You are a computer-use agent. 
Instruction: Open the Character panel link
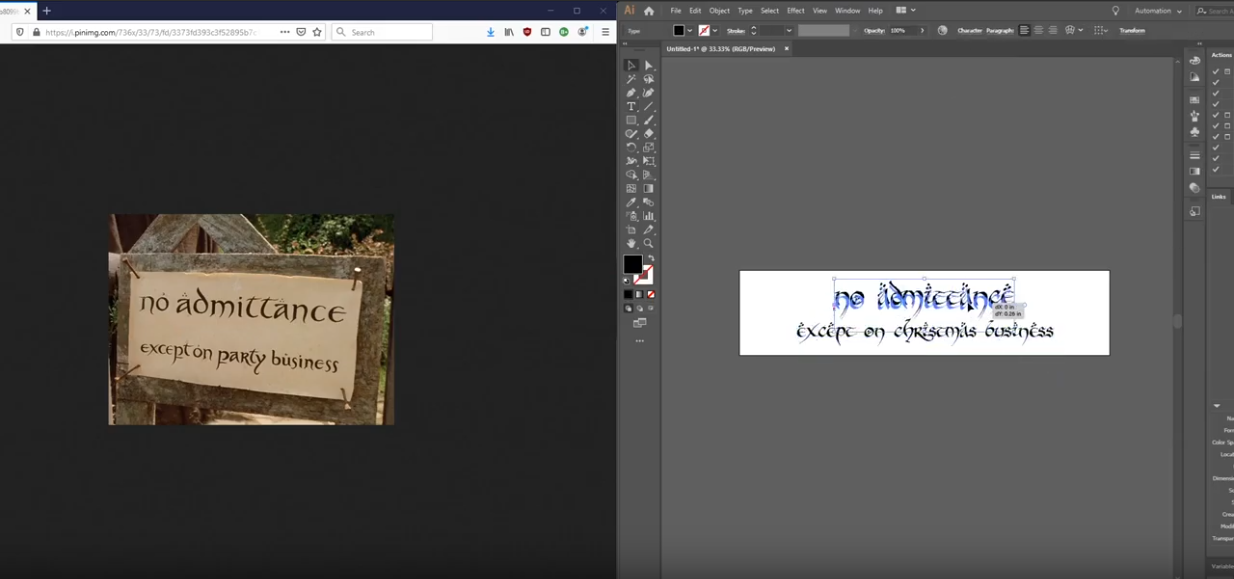tap(970, 31)
